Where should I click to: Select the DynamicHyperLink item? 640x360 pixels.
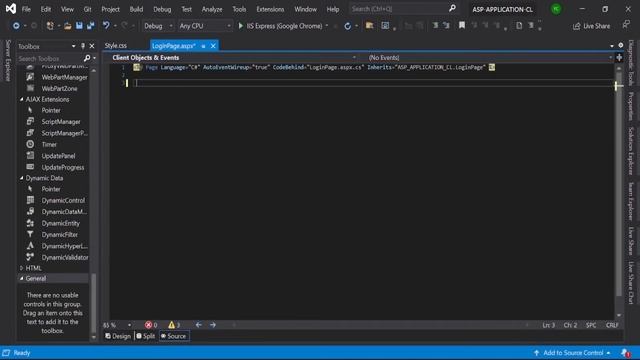pyautogui.click(x=58, y=246)
